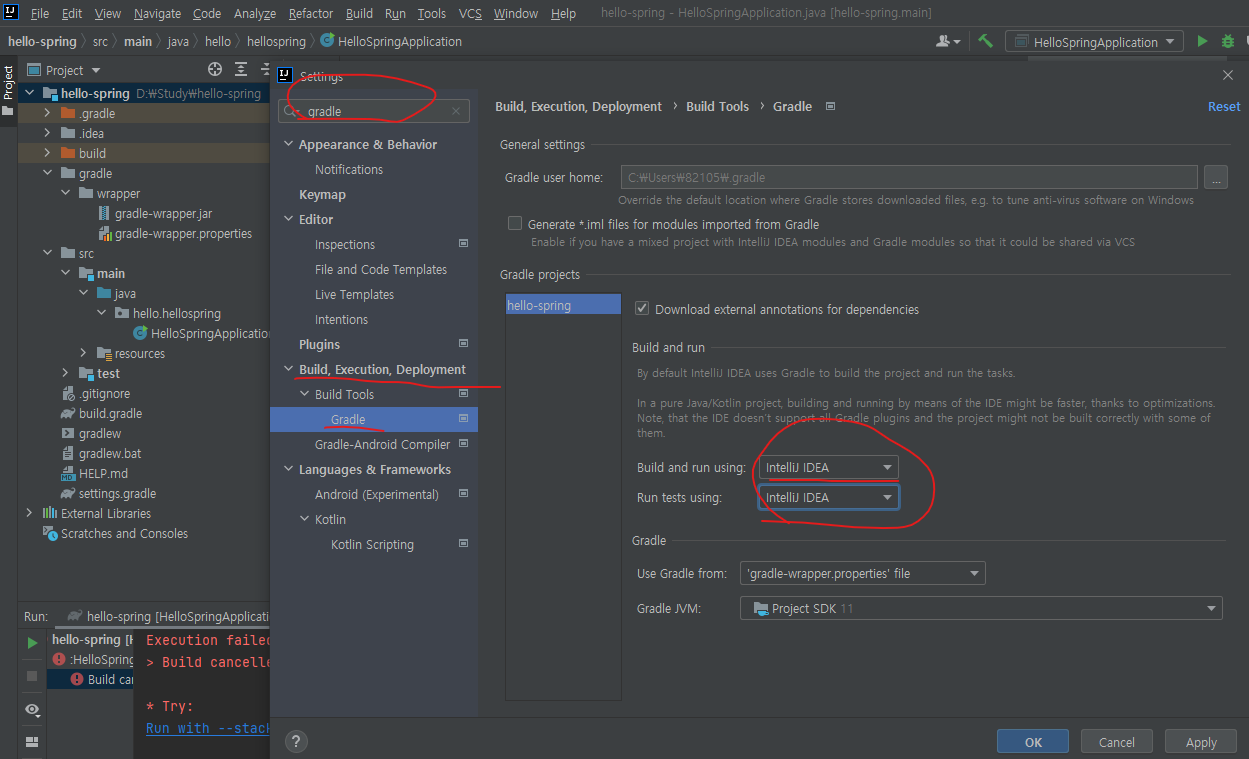Select HelloSpringApplication class in tree

click(202, 333)
